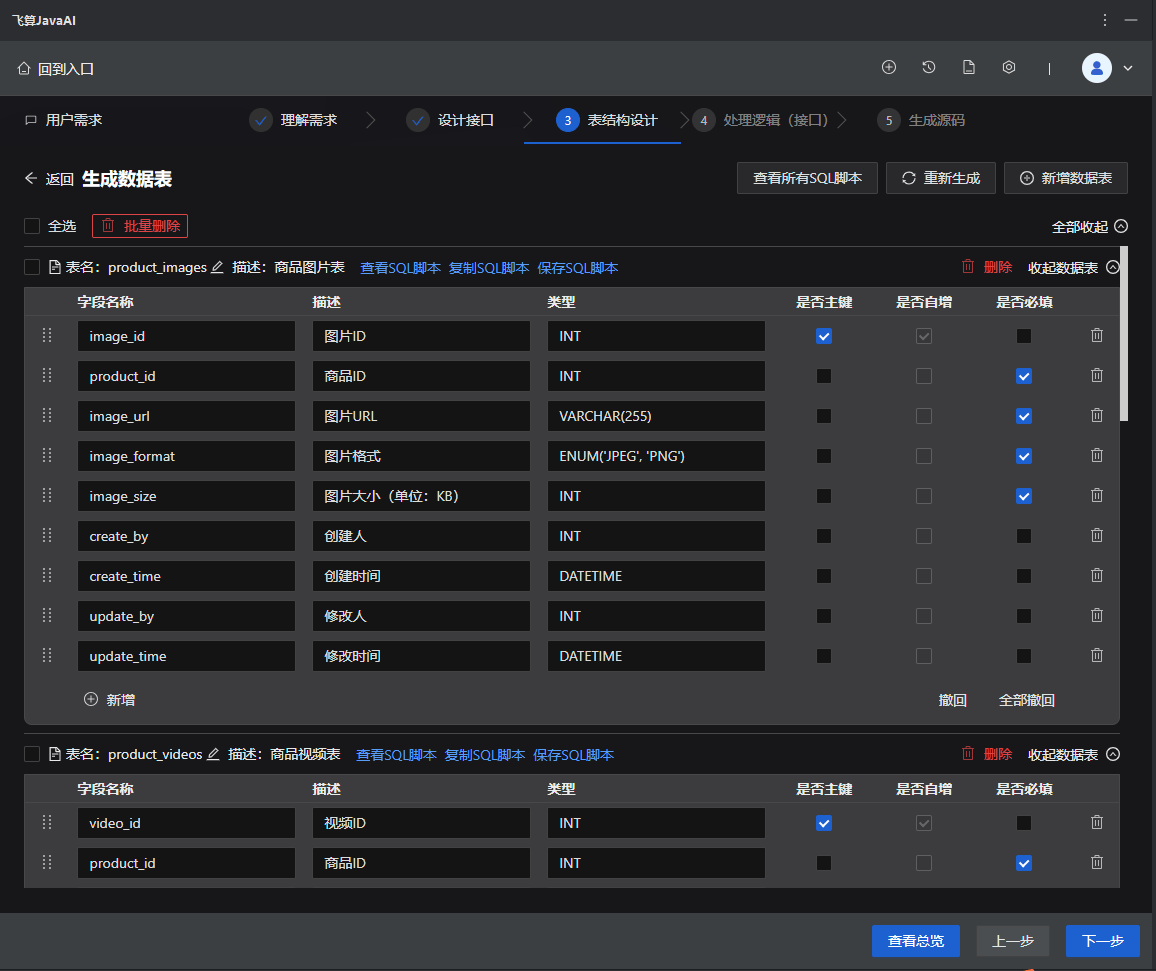Click the plus icon in top header
The image size is (1156, 971).
click(889, 68)
